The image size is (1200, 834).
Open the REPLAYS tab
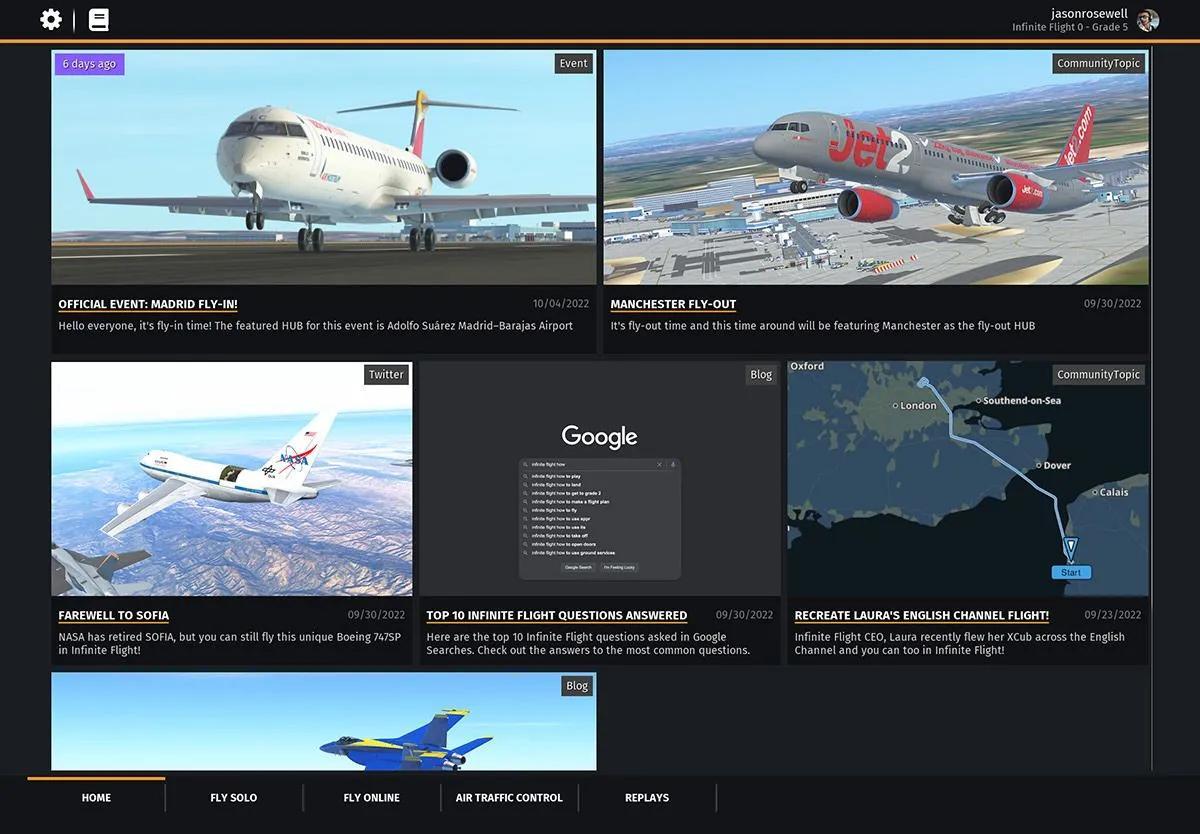[x=647, y=798]
